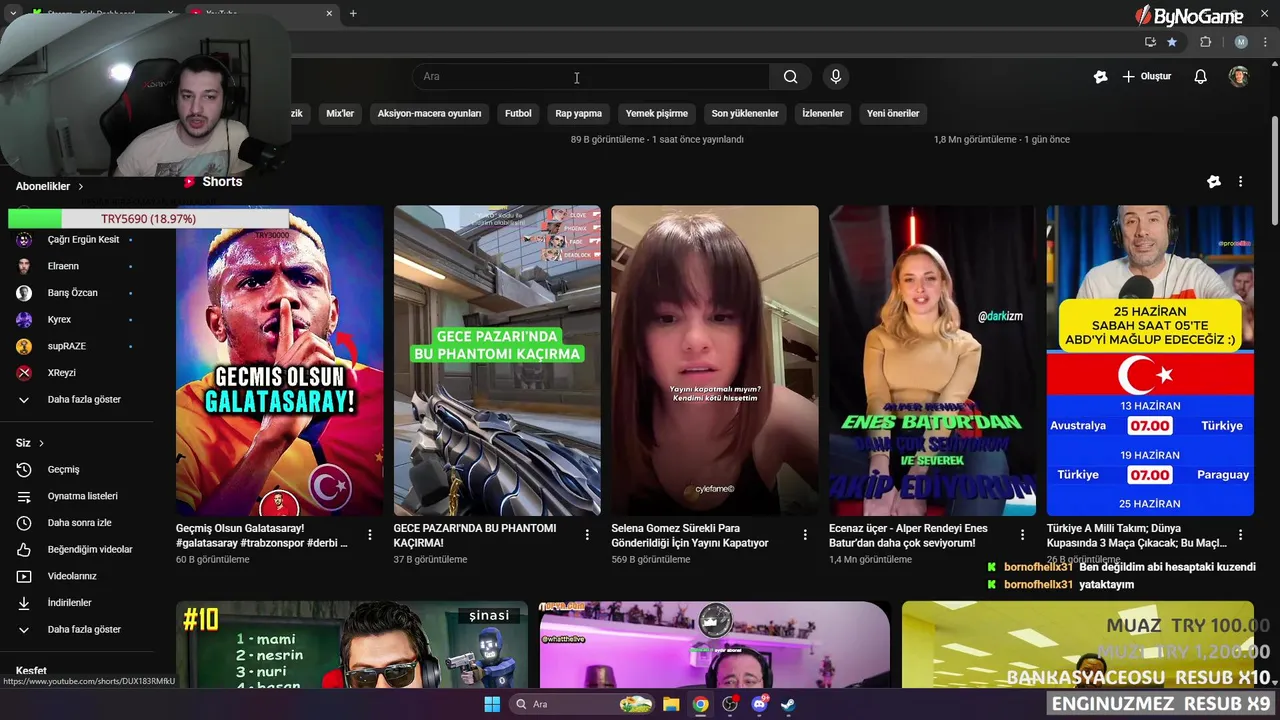Image resolution: width=1280 pixels, height=720 pixels.
Task: Open Windows Start menu
Action: [492, 704]
